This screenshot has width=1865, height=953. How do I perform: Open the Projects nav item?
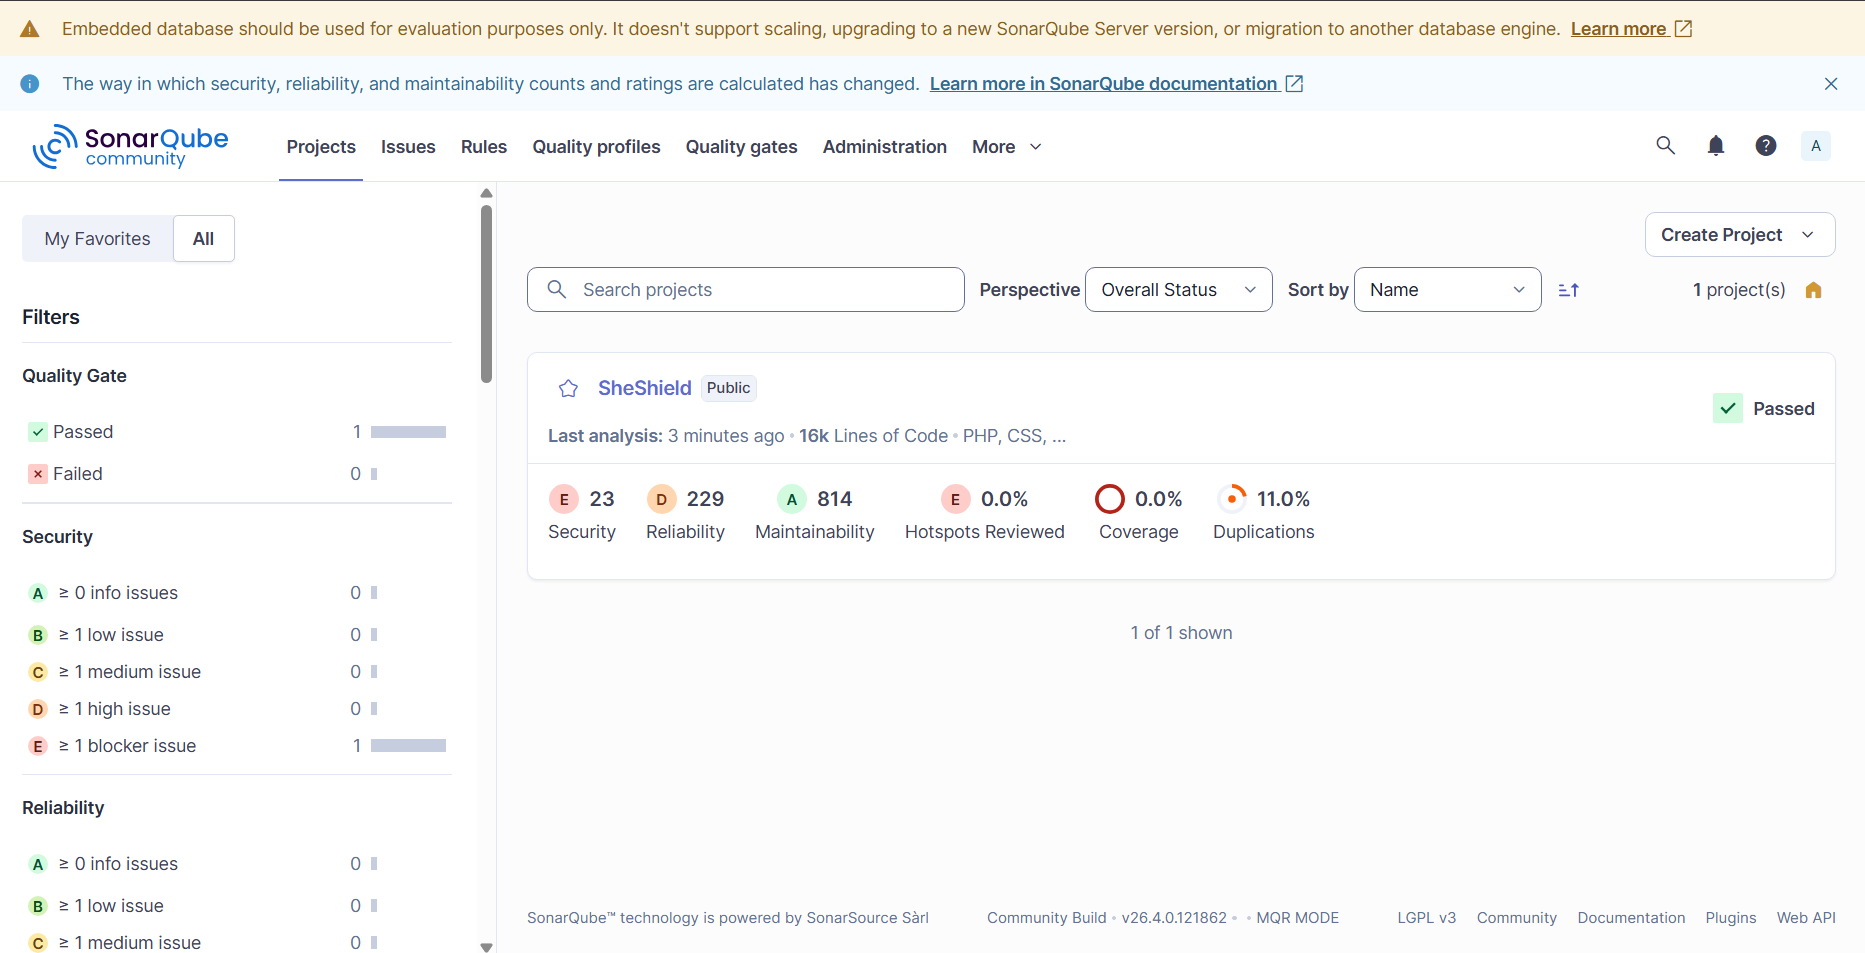pyautogui.click(x=321, y=147)
